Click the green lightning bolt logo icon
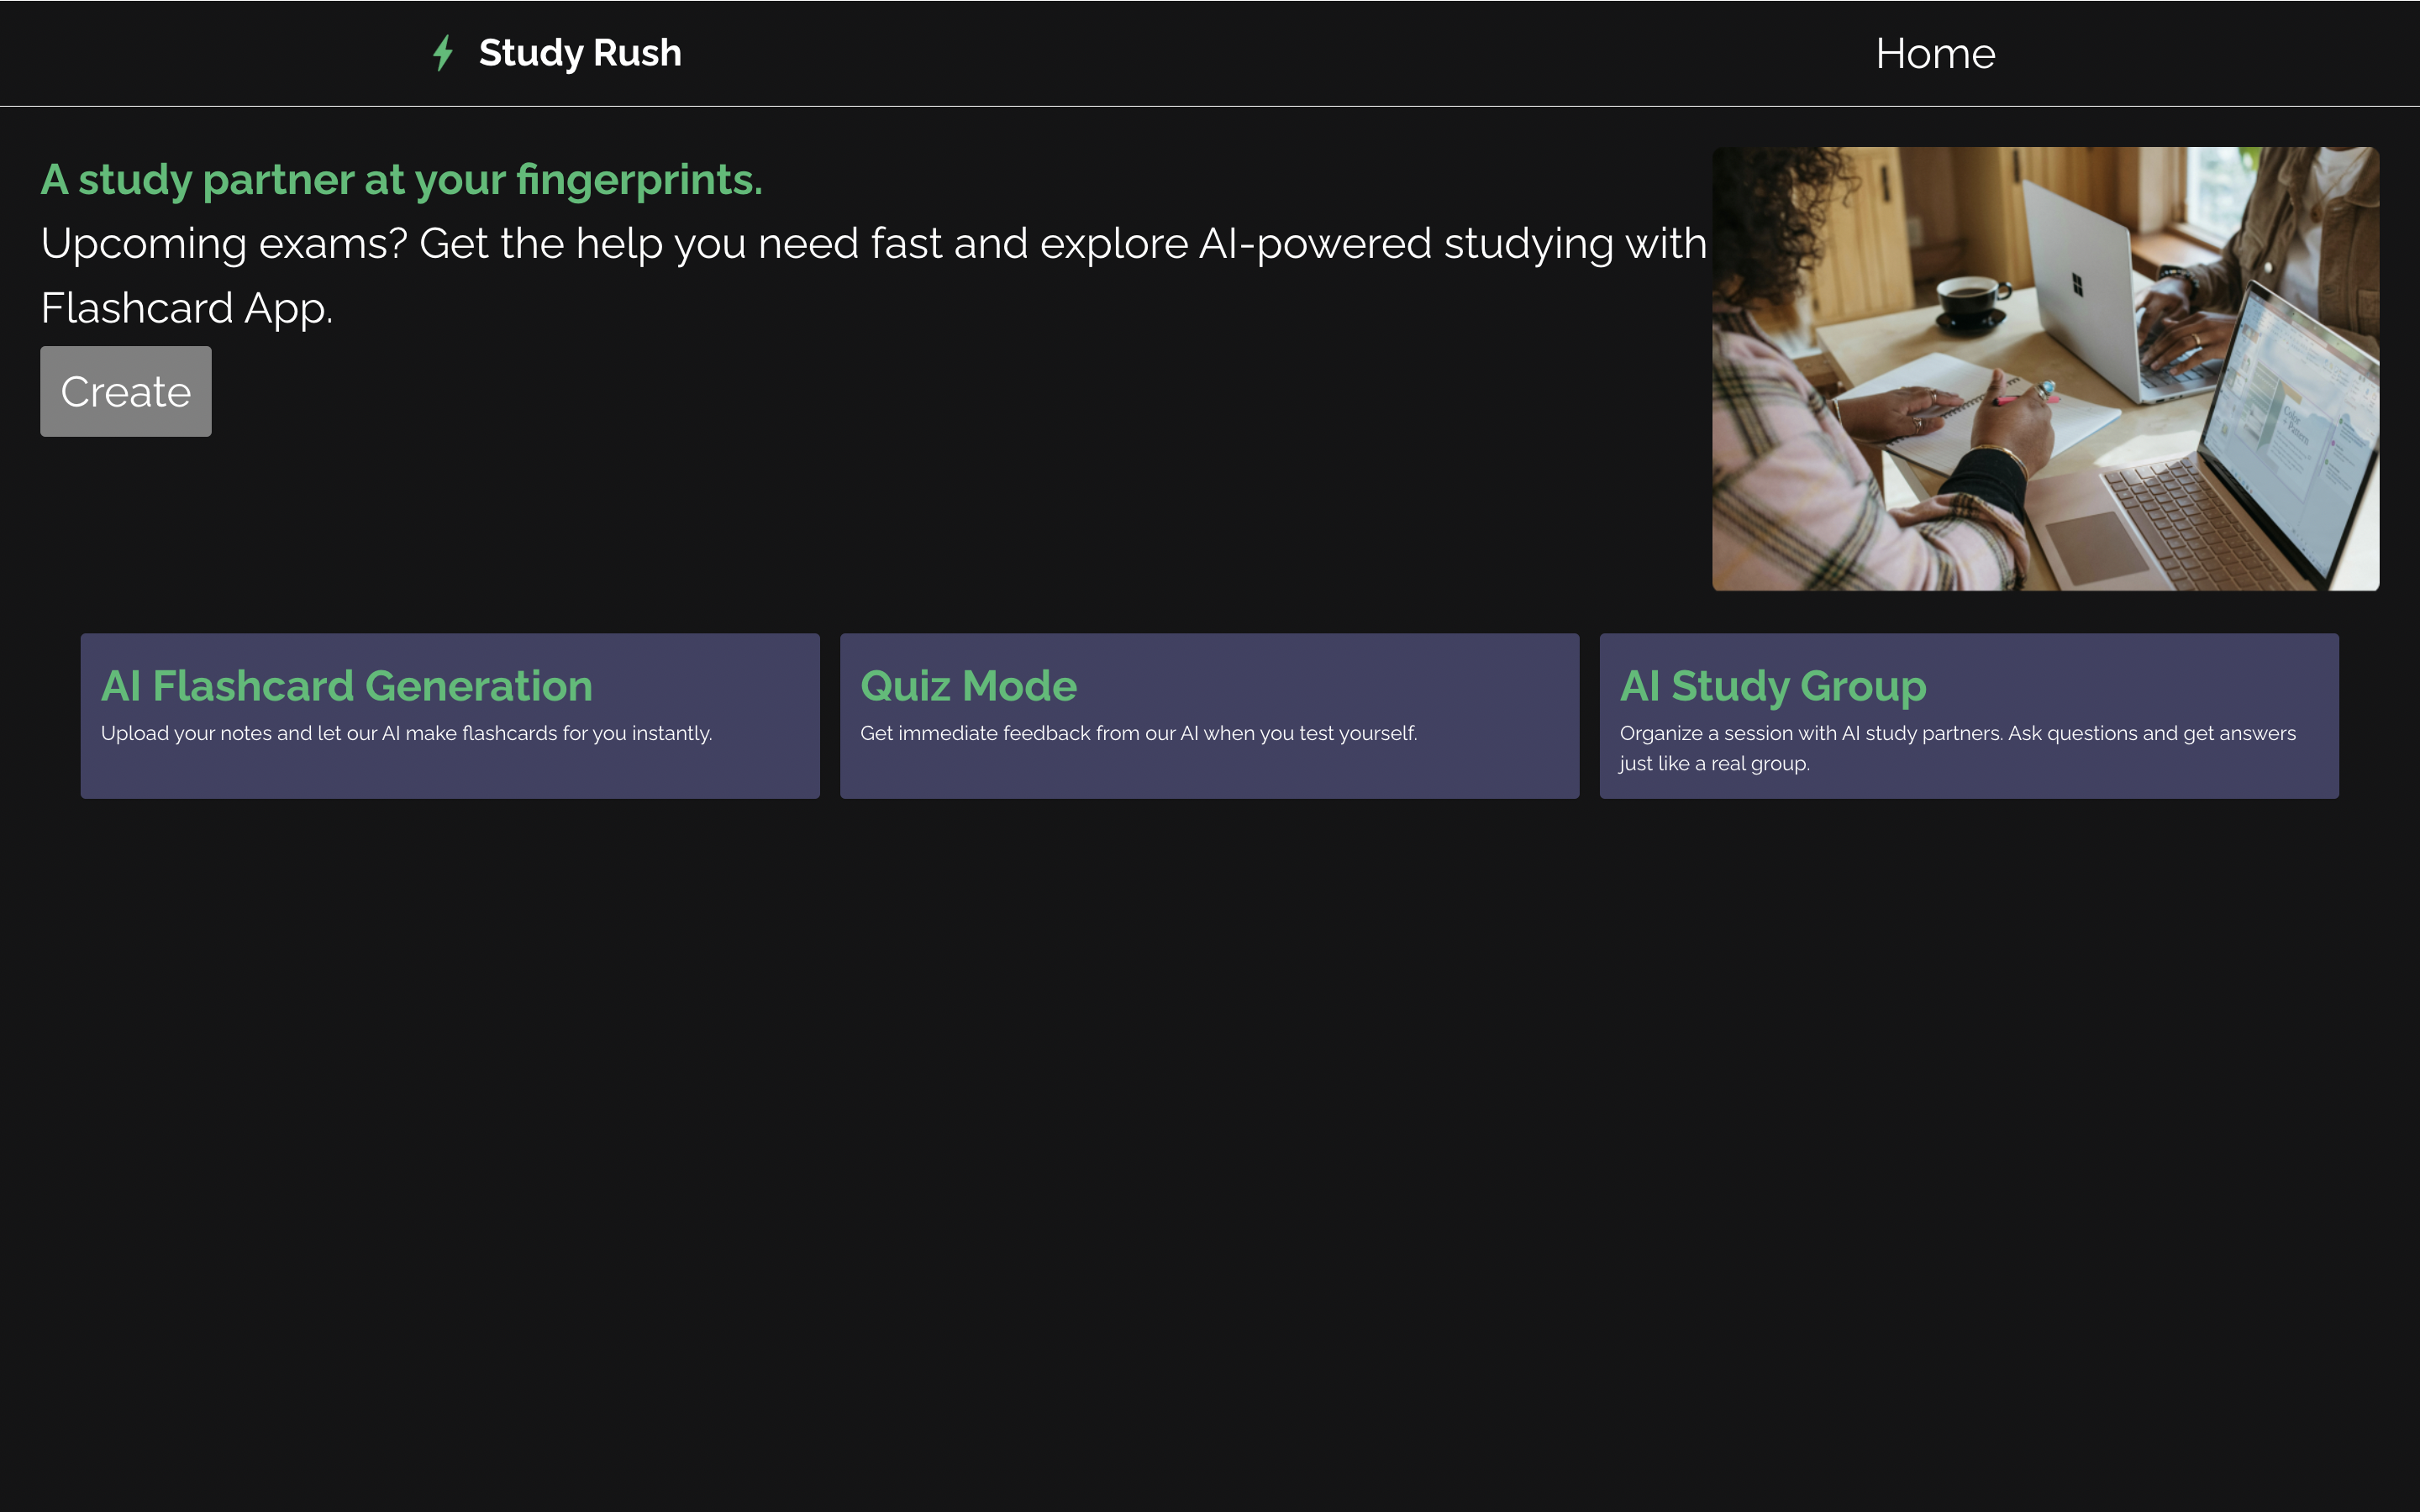Viewport: 2420px width, 1512px height. coord(443,53)
